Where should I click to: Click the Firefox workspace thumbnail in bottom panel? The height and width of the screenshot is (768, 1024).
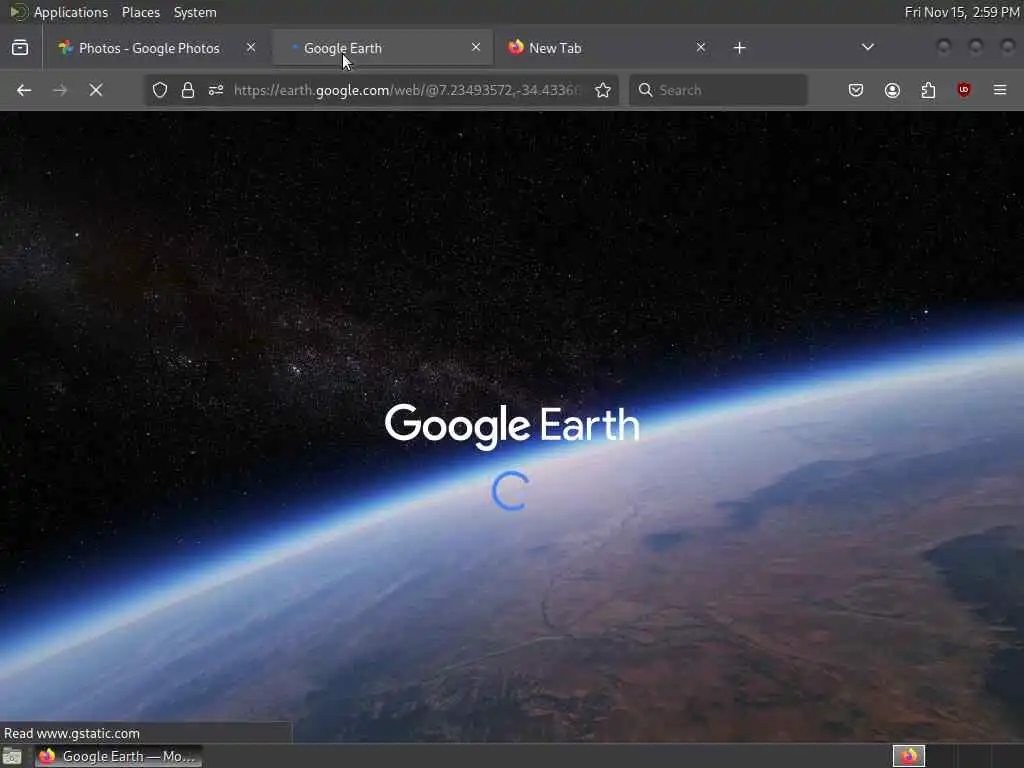(x=909, y=756)
